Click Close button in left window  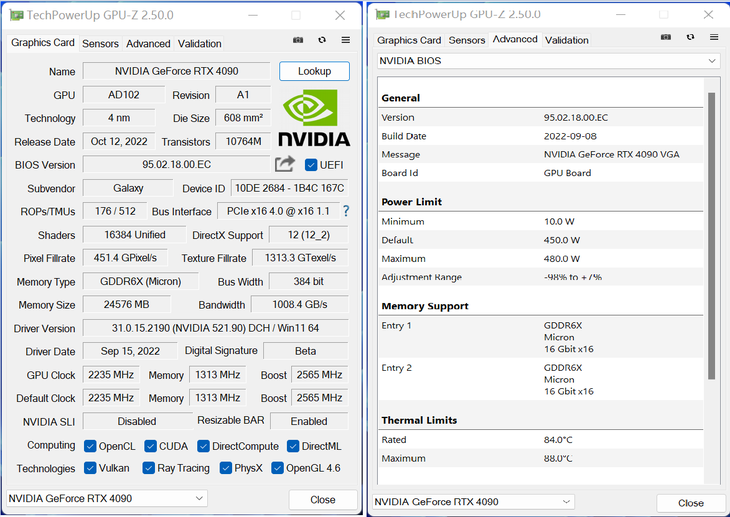[x=323, y=500]
